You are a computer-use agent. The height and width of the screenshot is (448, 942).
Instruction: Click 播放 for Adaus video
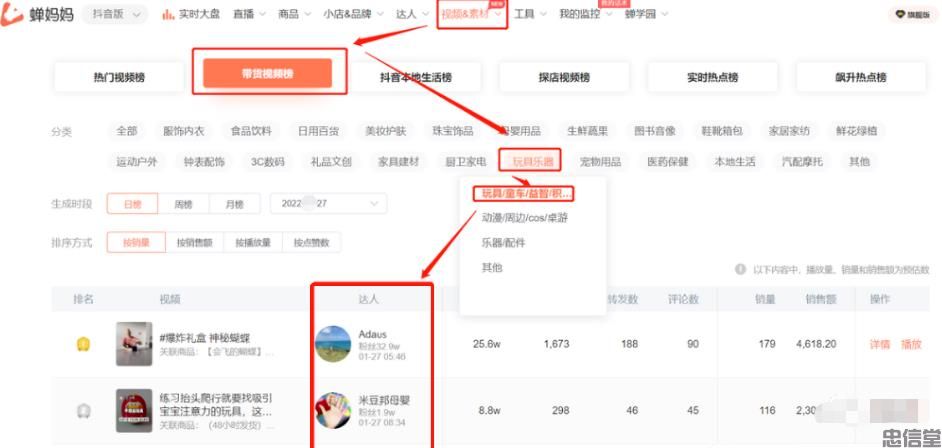pos(911,344)
